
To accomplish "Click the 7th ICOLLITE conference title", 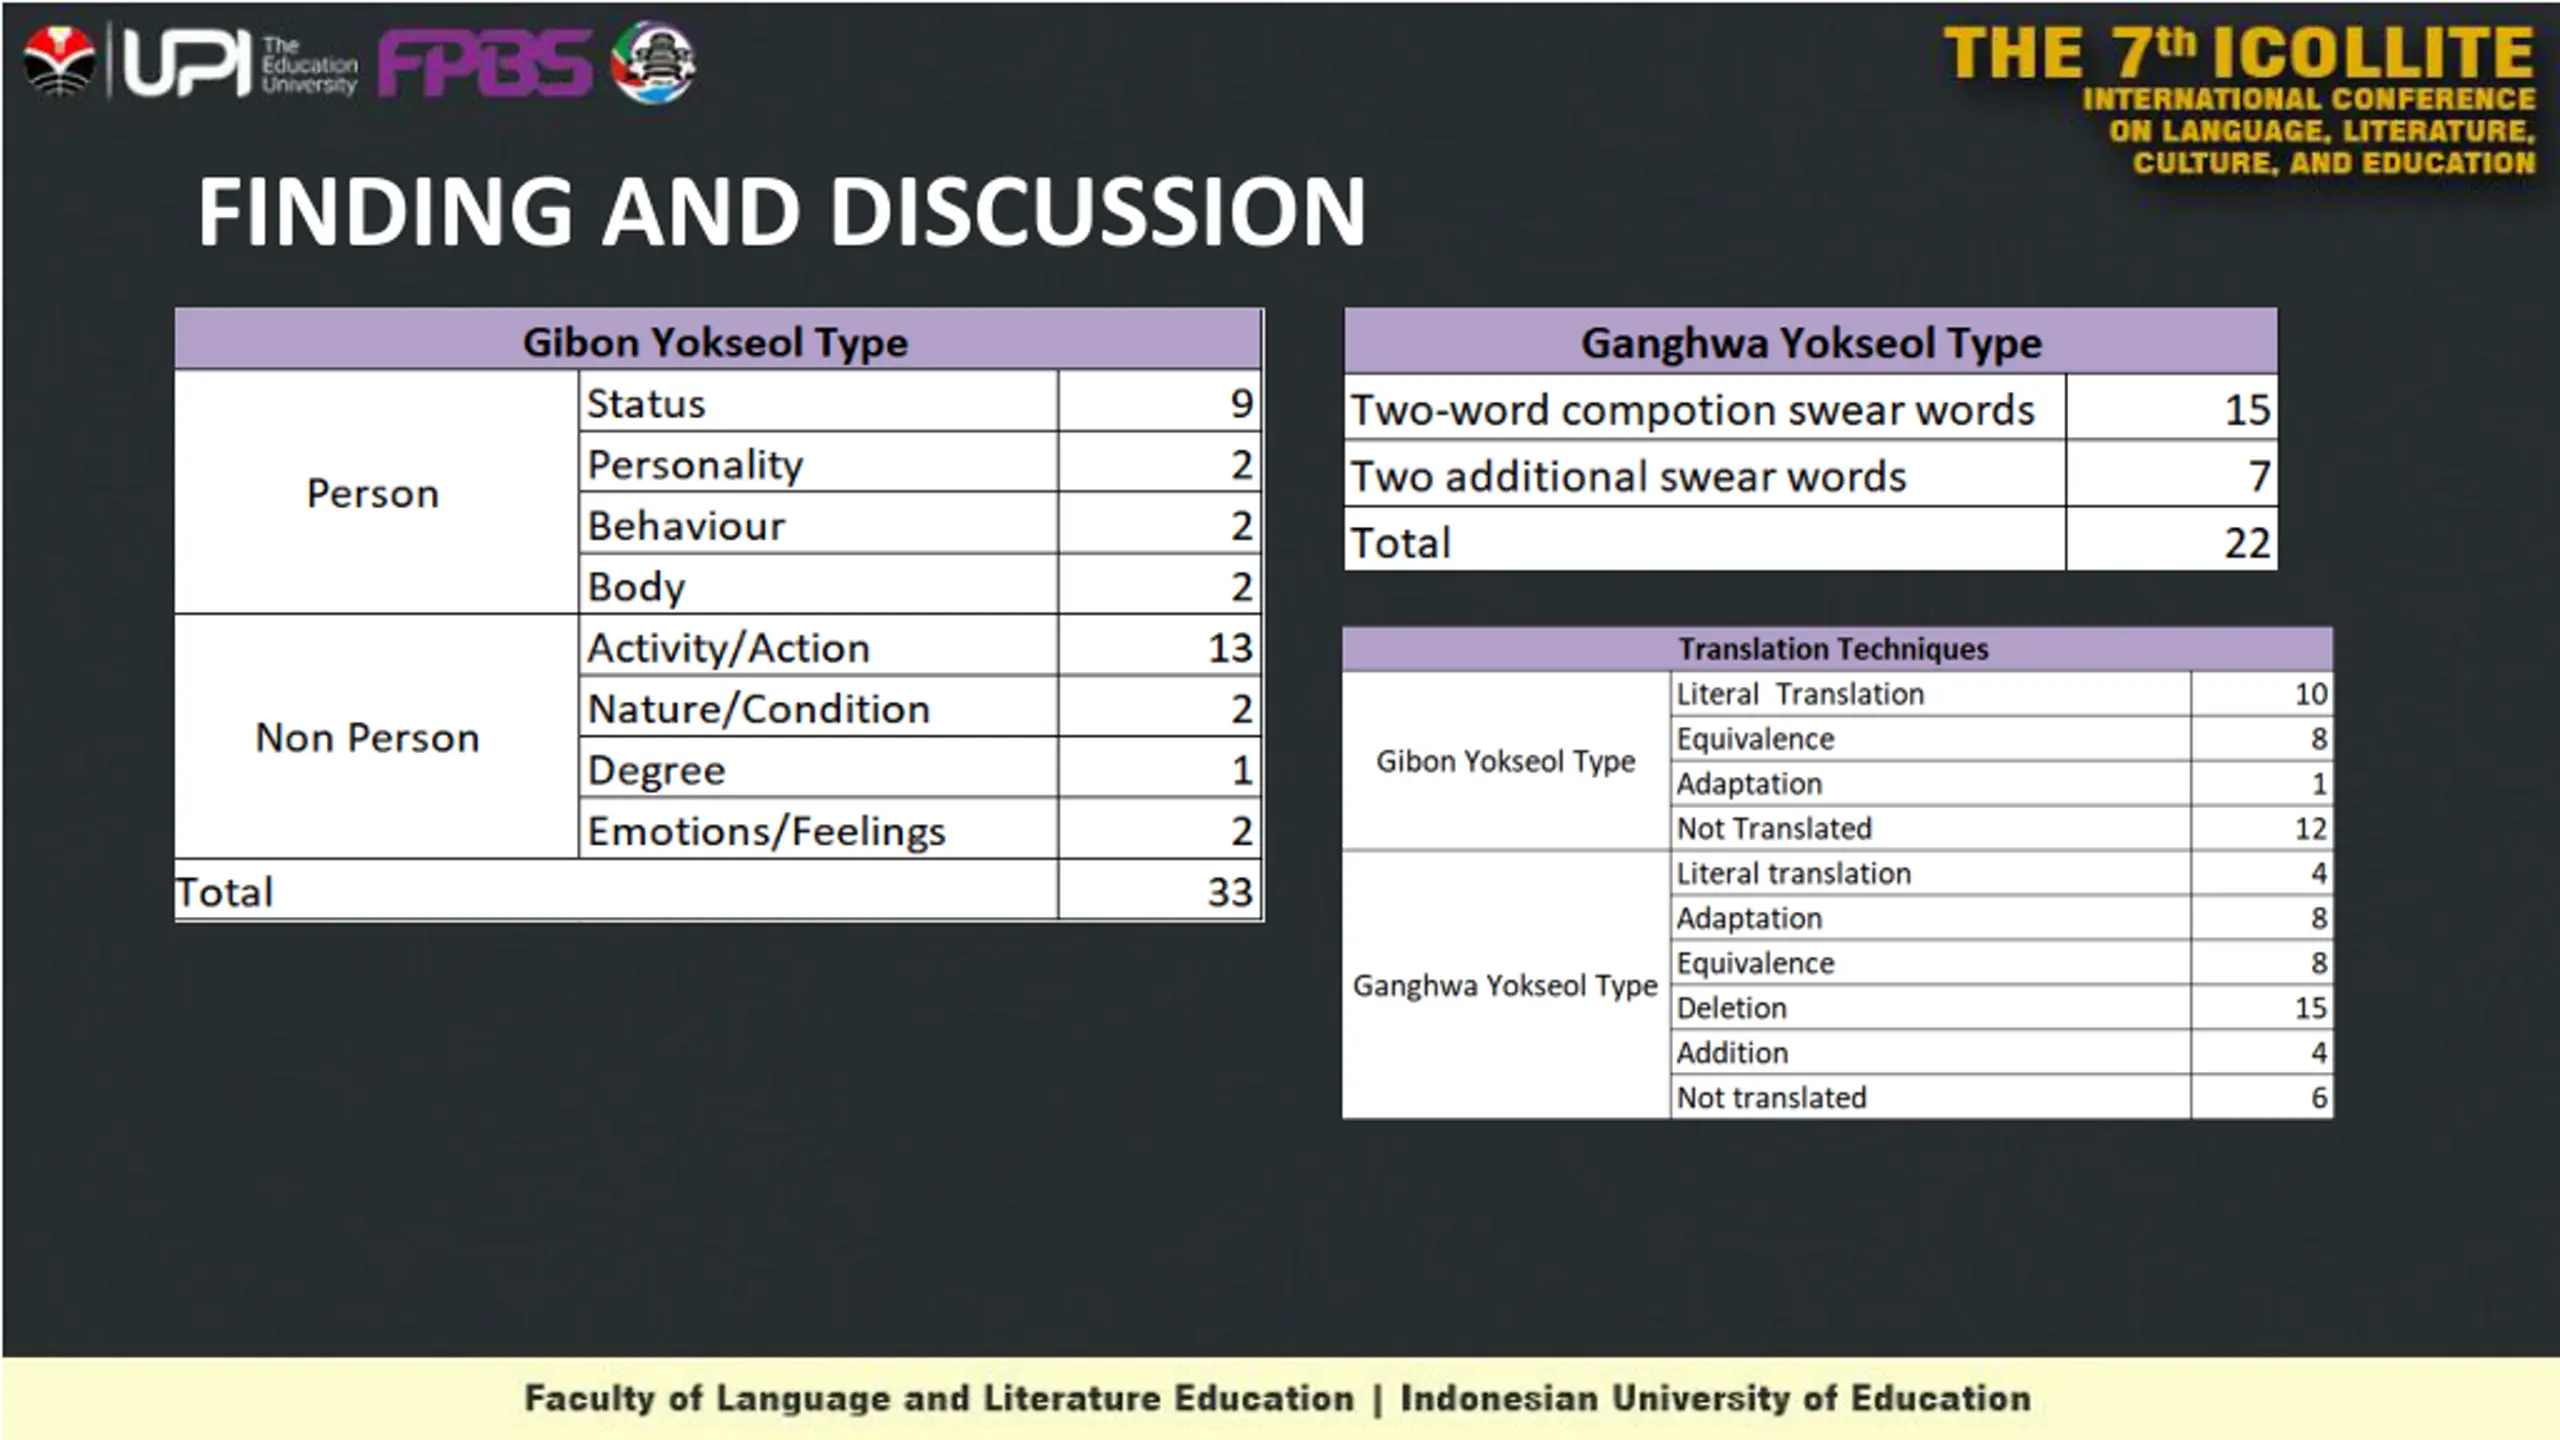I will [x=2239, y=53].
